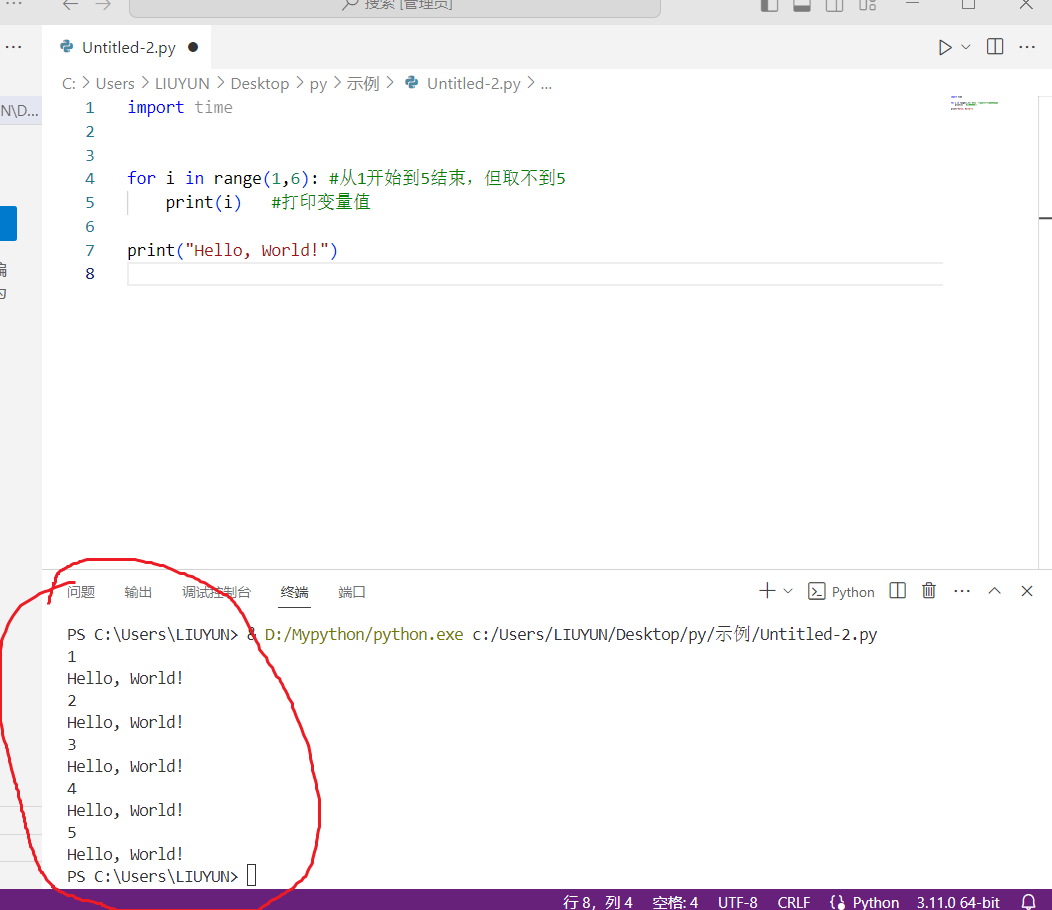
Task: Open the terminal launch profile dropdown
Action: (788, 591)
